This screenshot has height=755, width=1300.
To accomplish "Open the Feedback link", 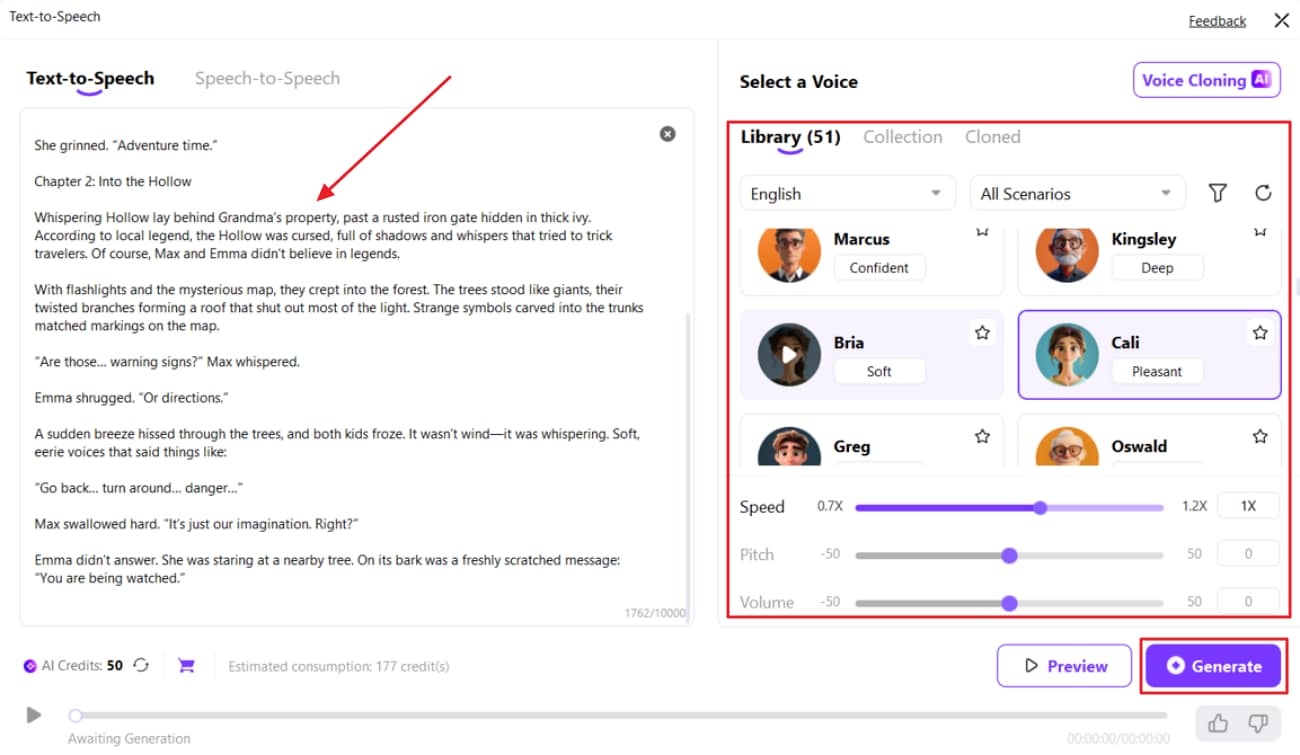I will (x=1217, y=21).
